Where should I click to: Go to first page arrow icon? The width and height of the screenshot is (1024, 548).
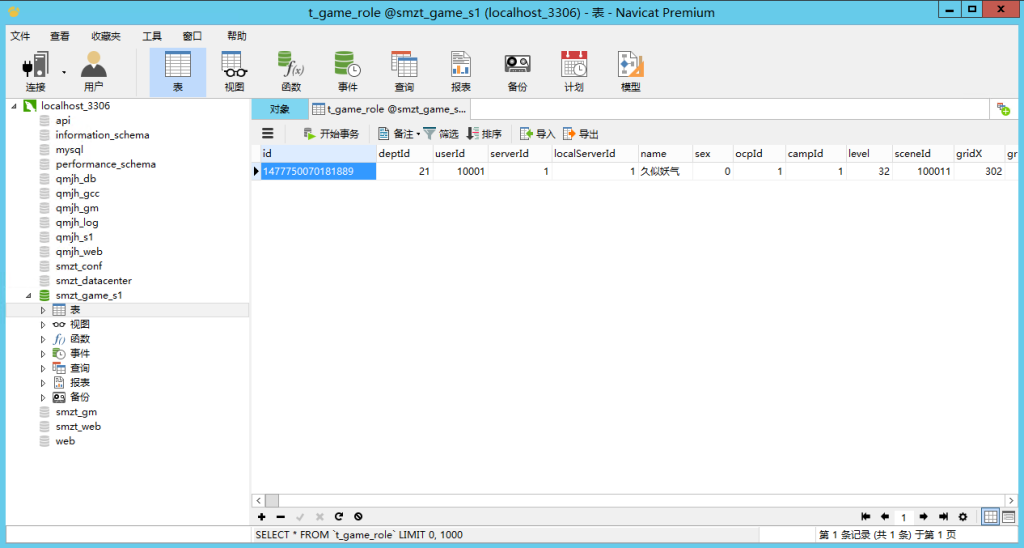pos(866,517)
